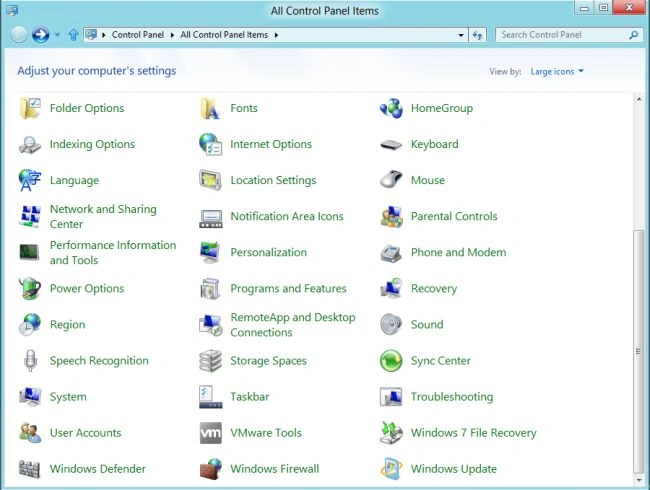Open the Network and Sharing Center icon
650x490 pixels.
(30, 216)
